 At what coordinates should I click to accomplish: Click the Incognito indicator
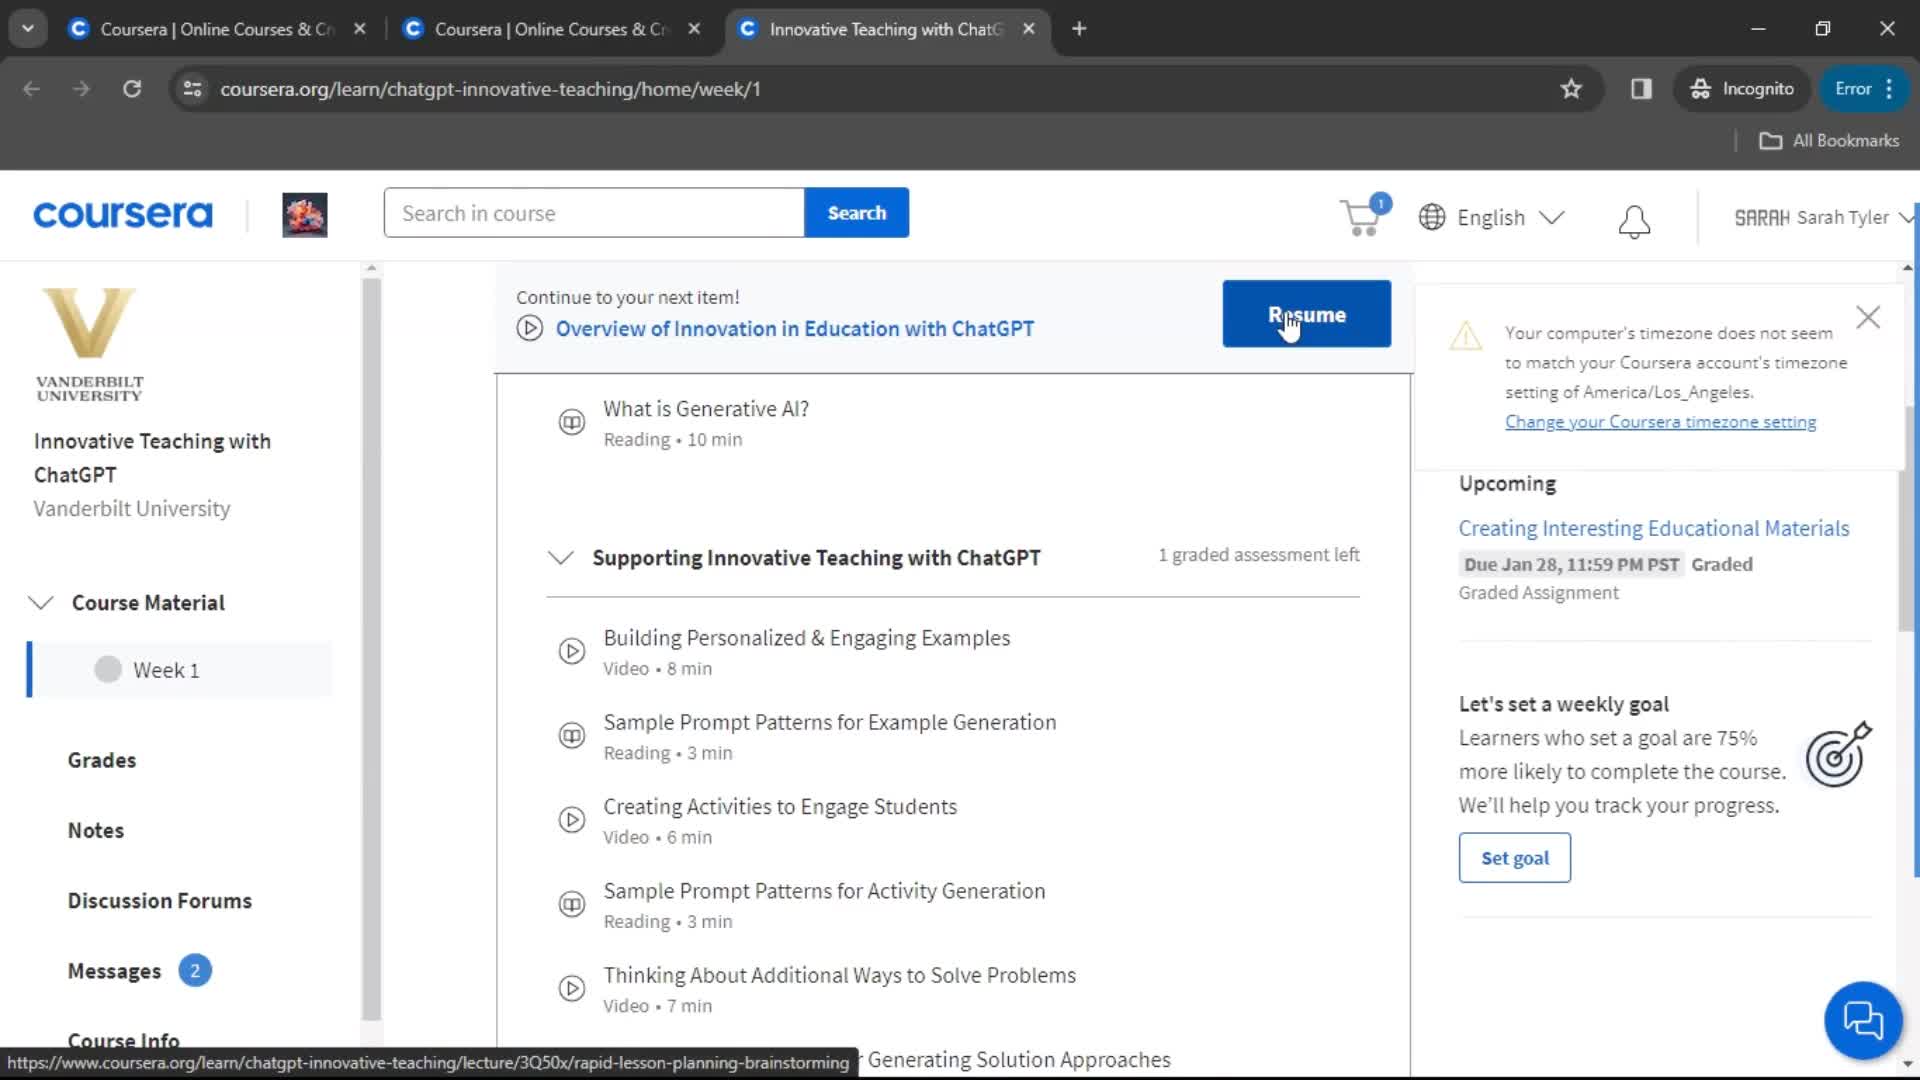click(1742, 89)
